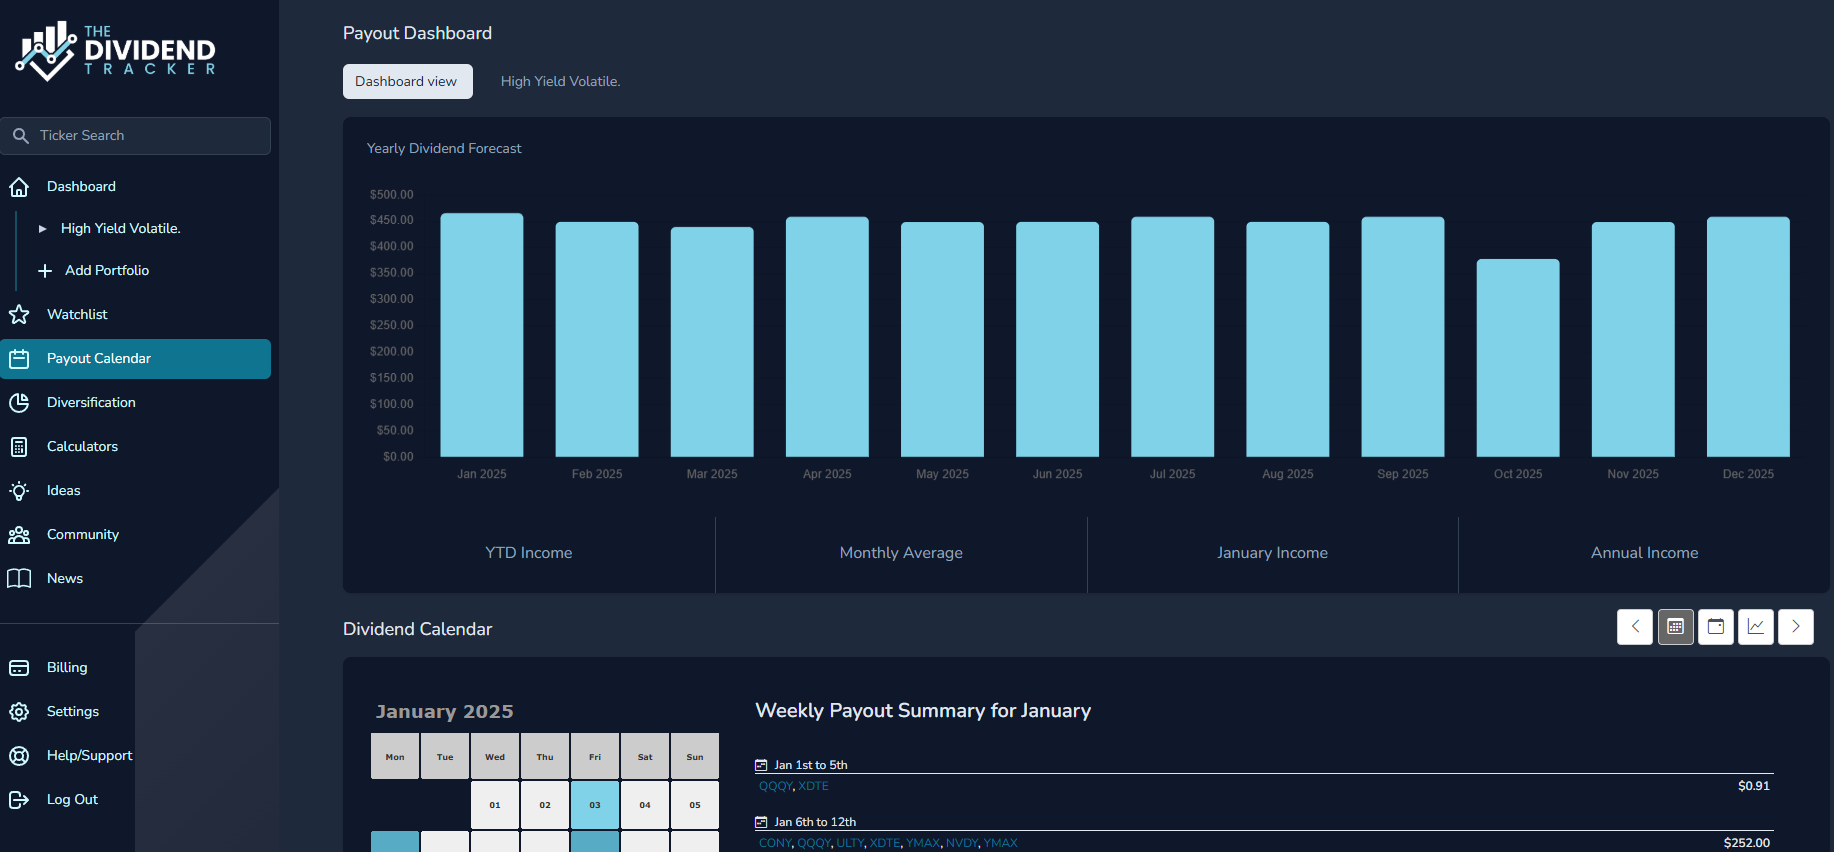Select January 03 in calendar

click(595, 805)
